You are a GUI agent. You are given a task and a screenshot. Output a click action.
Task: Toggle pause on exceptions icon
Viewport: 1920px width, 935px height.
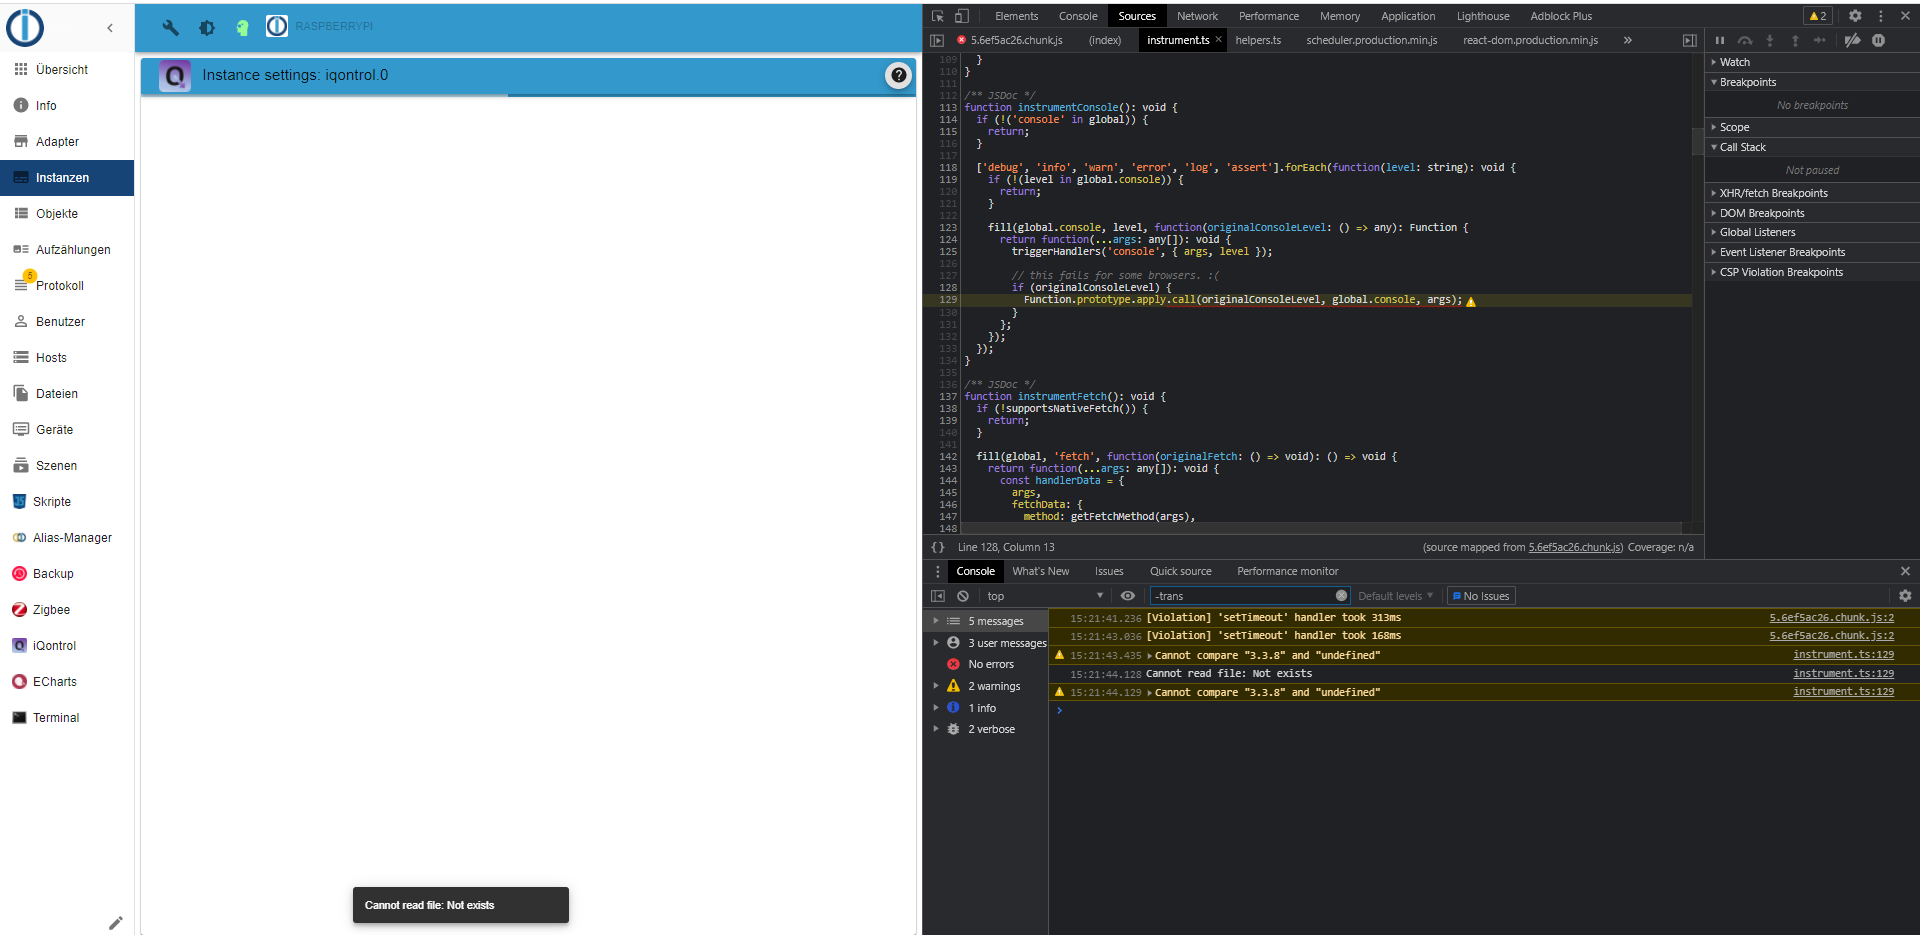[x=1878, y=40]
